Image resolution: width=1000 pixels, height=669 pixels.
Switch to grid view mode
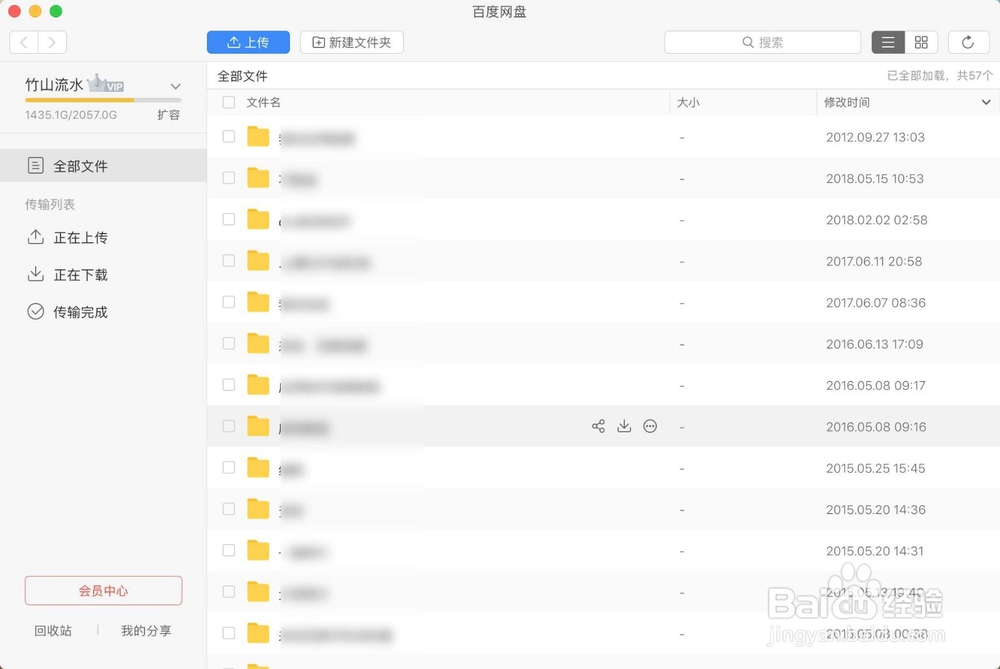(x=921, y=42)
